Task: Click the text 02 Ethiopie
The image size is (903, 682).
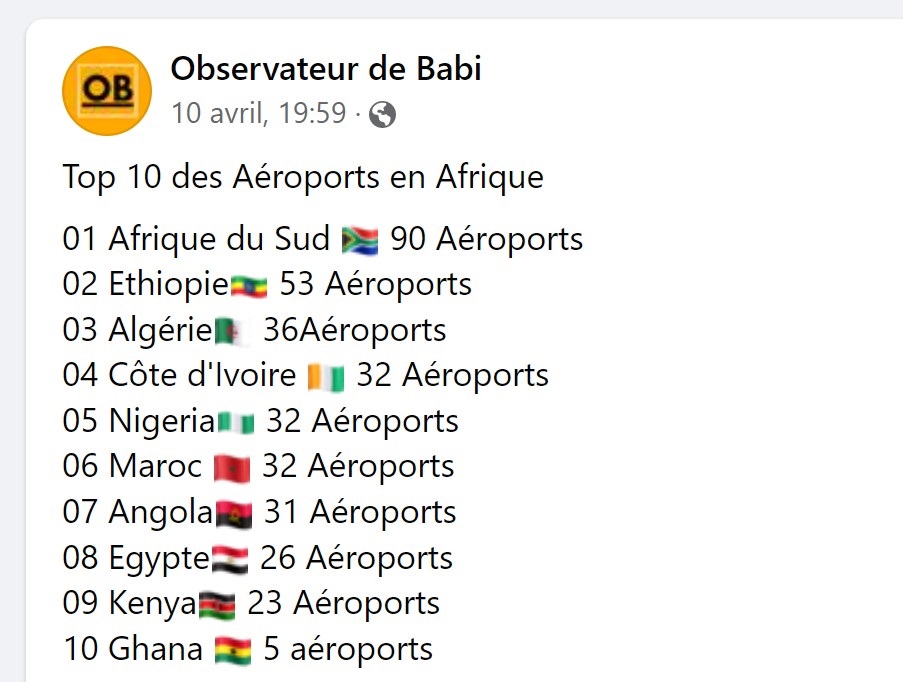Action: [x=146, y=285]
